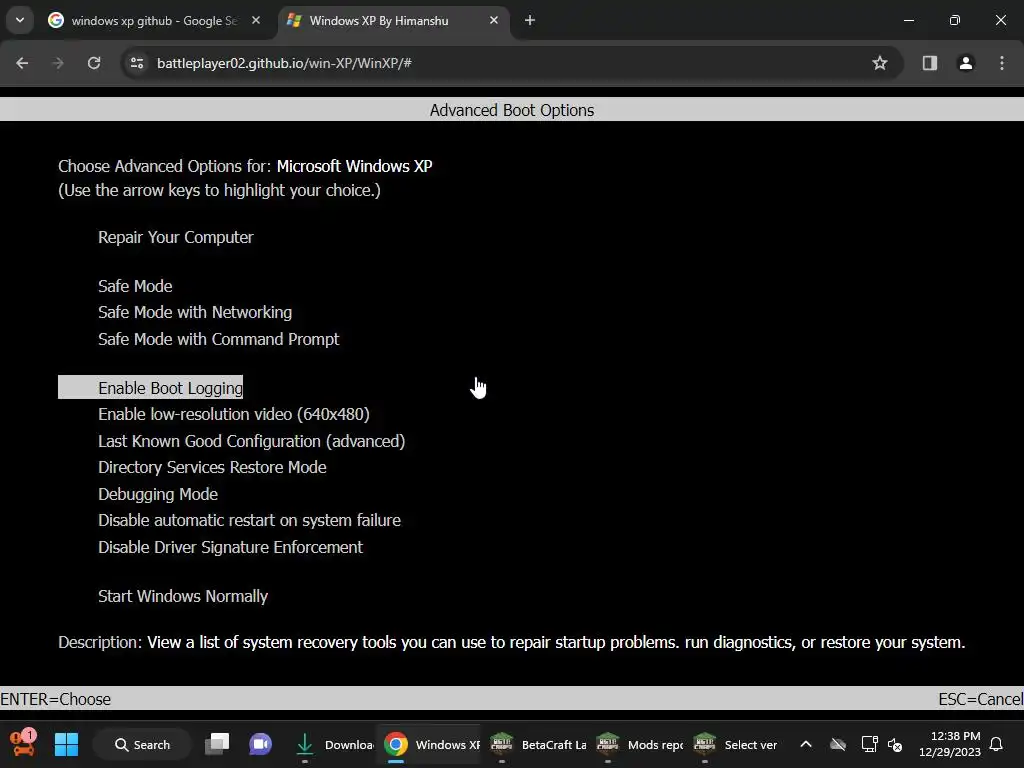Open the taskbar widget icon with notification badge
This screenshot has width=1024, height=768.
pyautogui.click(x=23, y=743)
